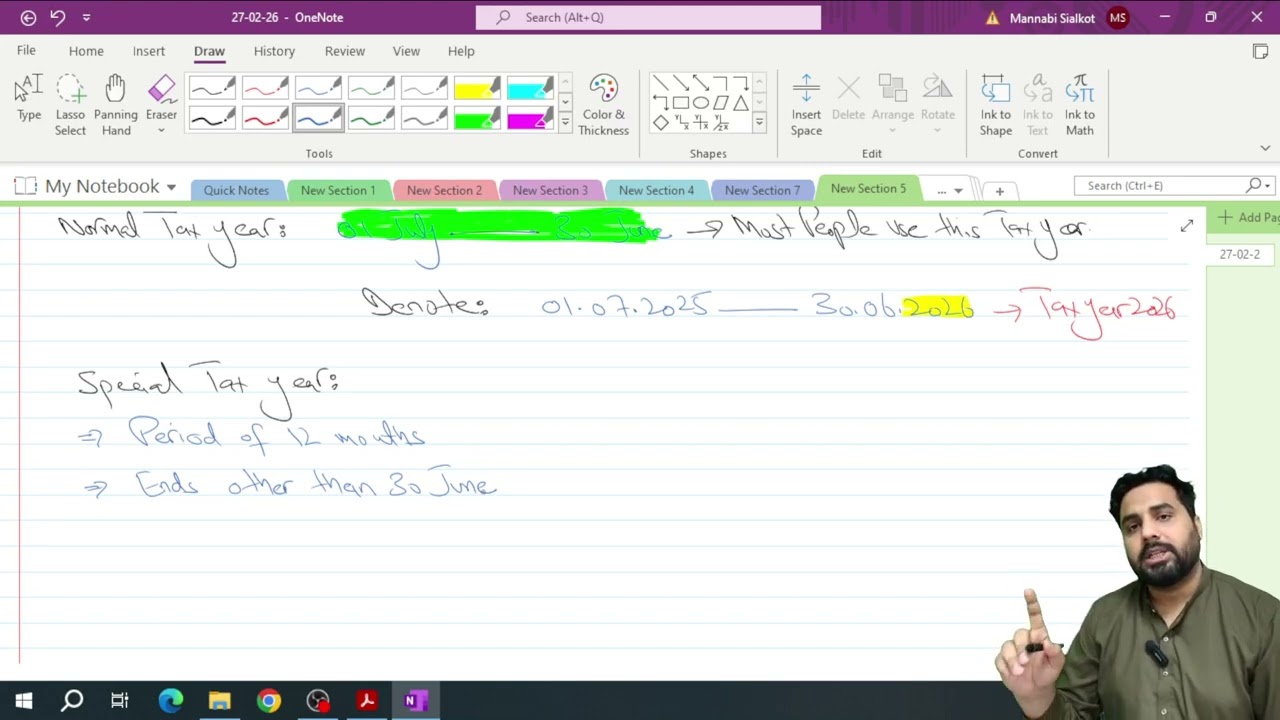The image size is (1280, 720).
Task: Toggle full page view expand arrow
Action: (x=1186, y=227)
